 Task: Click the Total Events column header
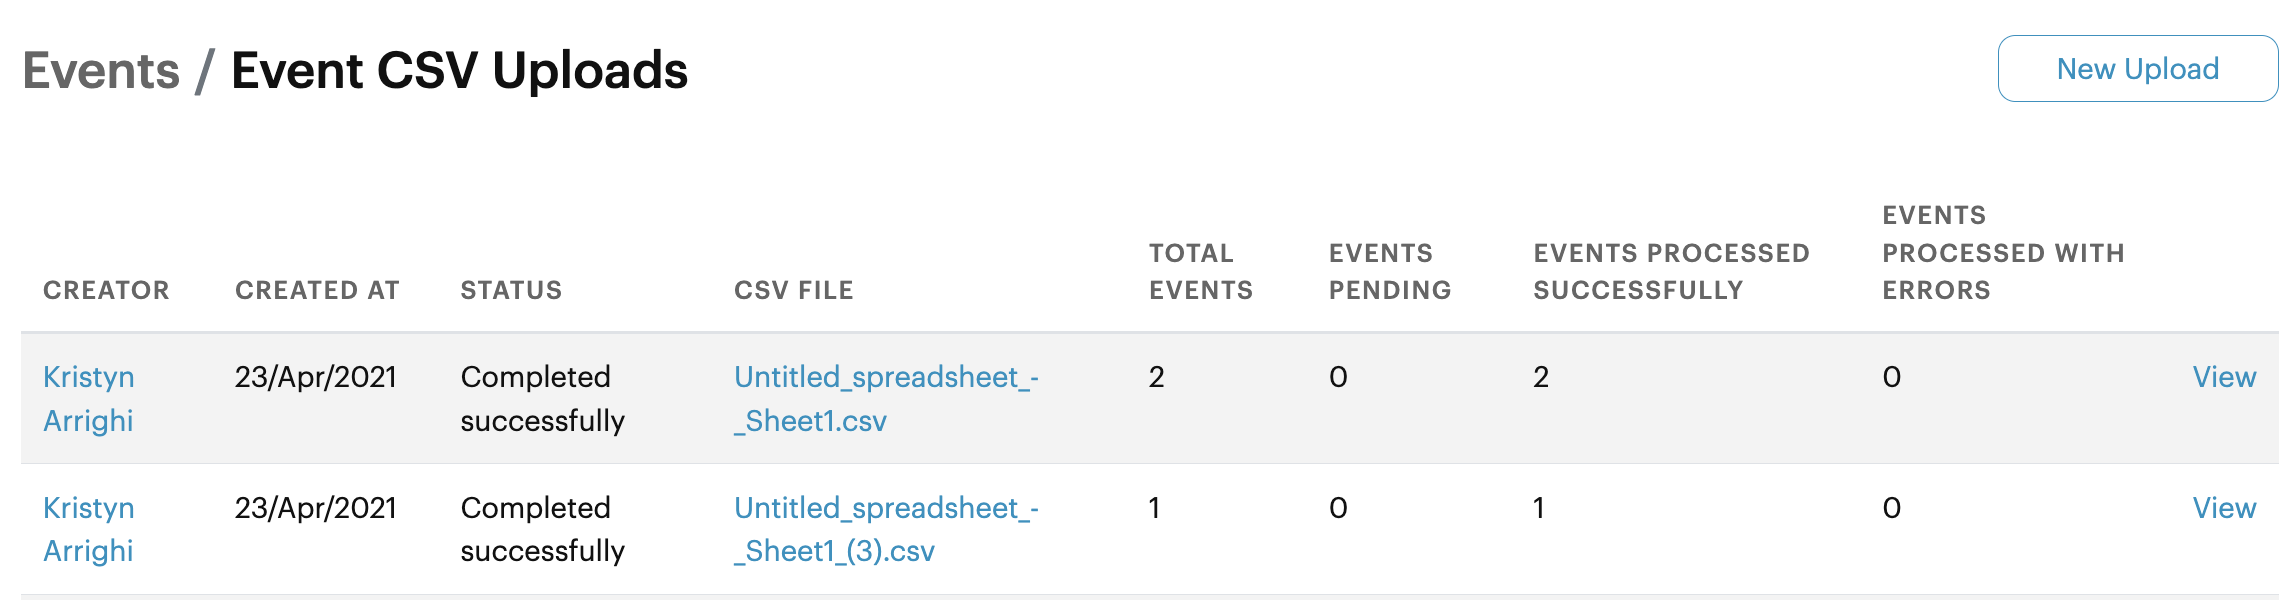pos(1201,271)
